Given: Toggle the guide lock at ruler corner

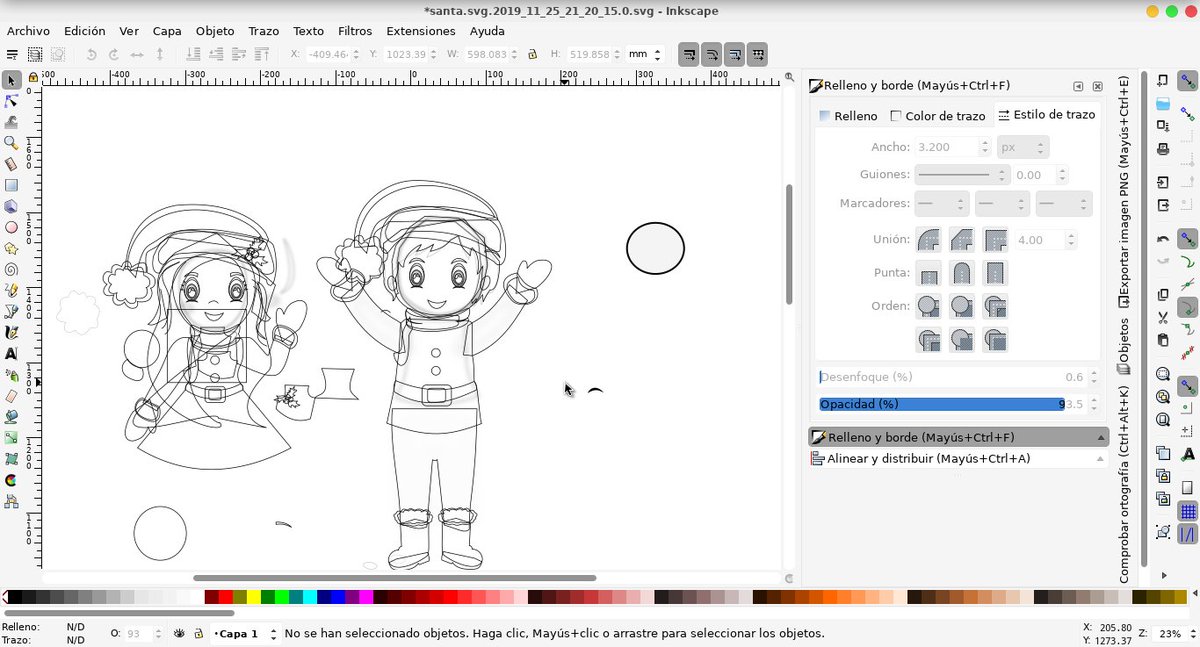Looking at the screenshot, I should pos(33,76).
